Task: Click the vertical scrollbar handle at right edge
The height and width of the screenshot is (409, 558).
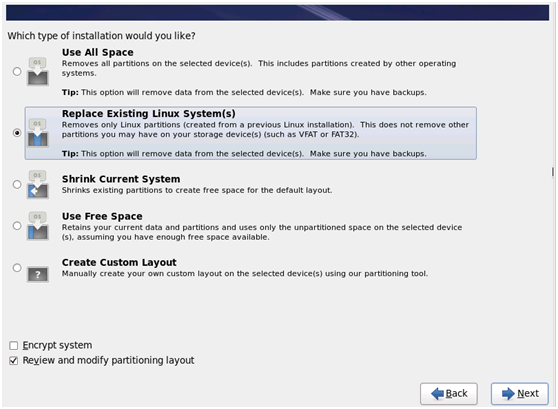Action: pos(553,172)
